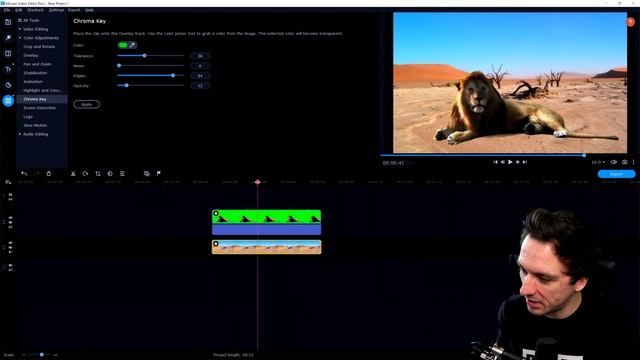
Task: Select Overlay in the tools list
Action: pyautogui.click(x=31, y=55)
